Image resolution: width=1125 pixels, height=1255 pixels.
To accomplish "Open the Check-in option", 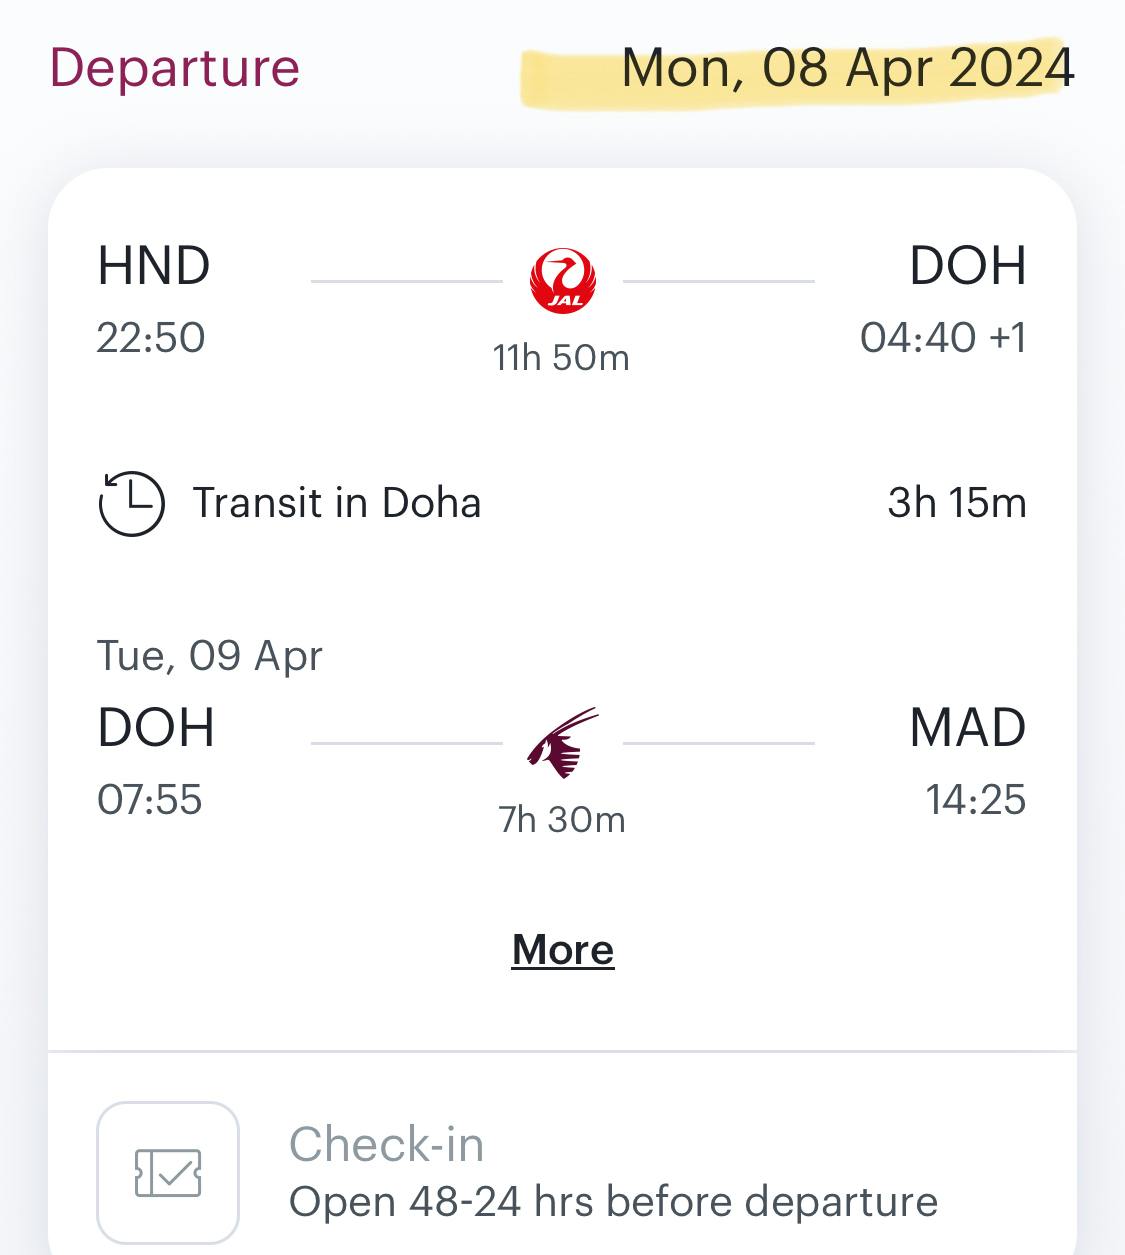I will (x=386, y=1144).
